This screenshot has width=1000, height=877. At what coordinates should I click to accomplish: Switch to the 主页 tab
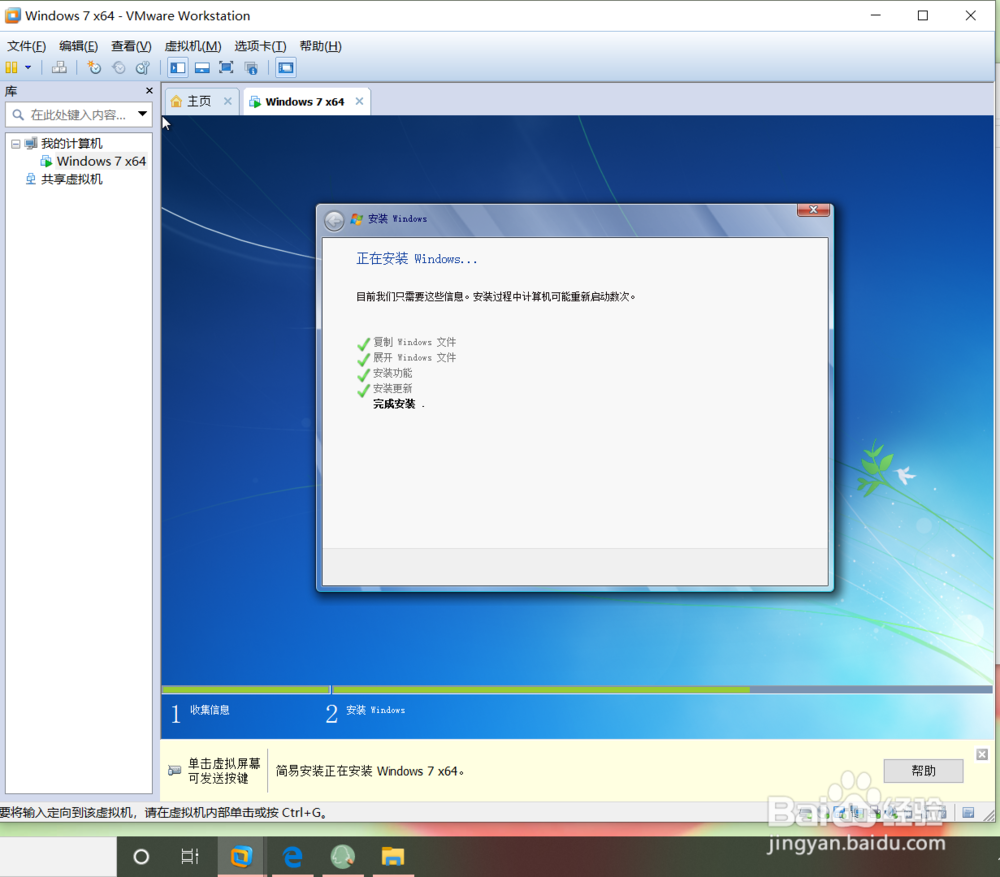[200, 100]
